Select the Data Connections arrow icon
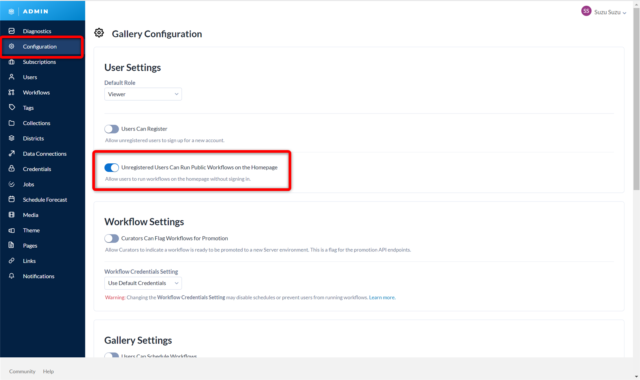 click(11, 154)
